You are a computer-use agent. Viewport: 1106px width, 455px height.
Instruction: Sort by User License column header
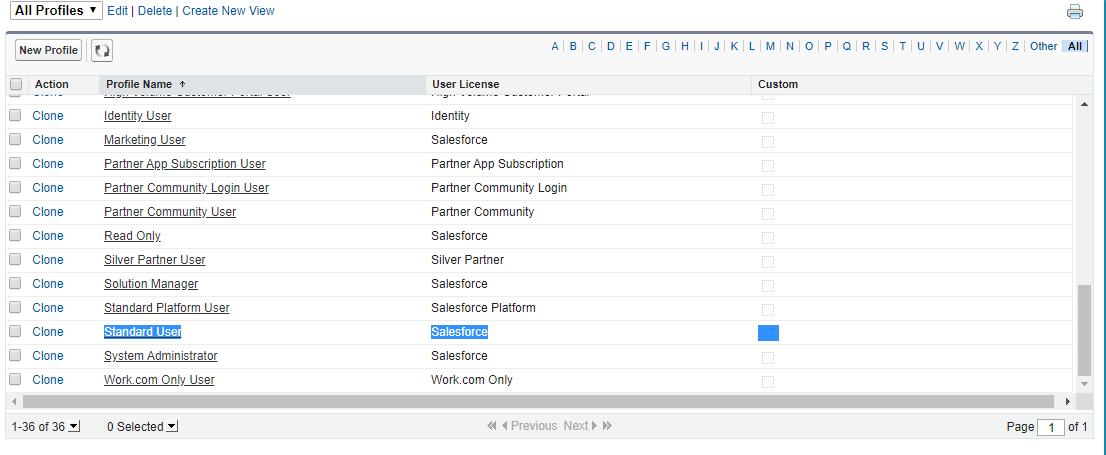466,84
